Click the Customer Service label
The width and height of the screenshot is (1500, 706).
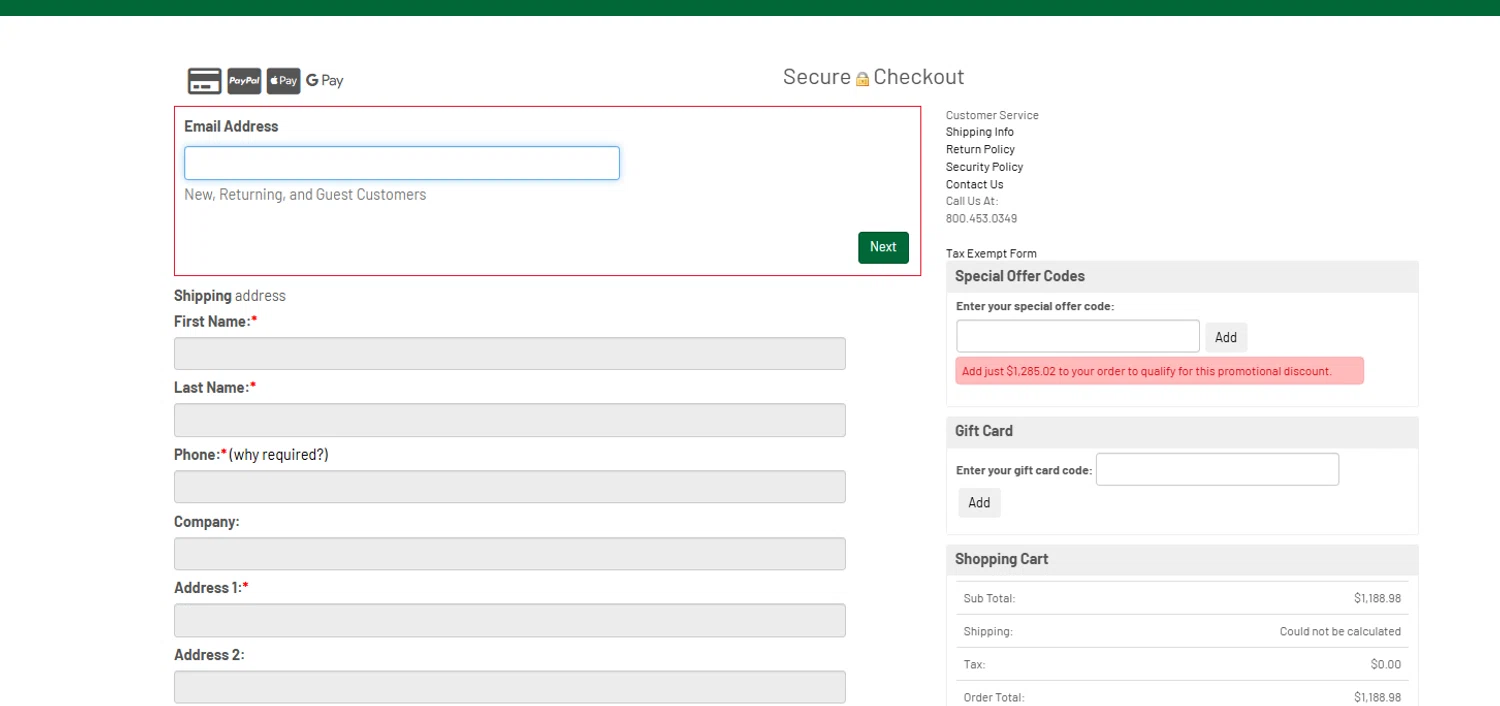(x=992, y=115)
